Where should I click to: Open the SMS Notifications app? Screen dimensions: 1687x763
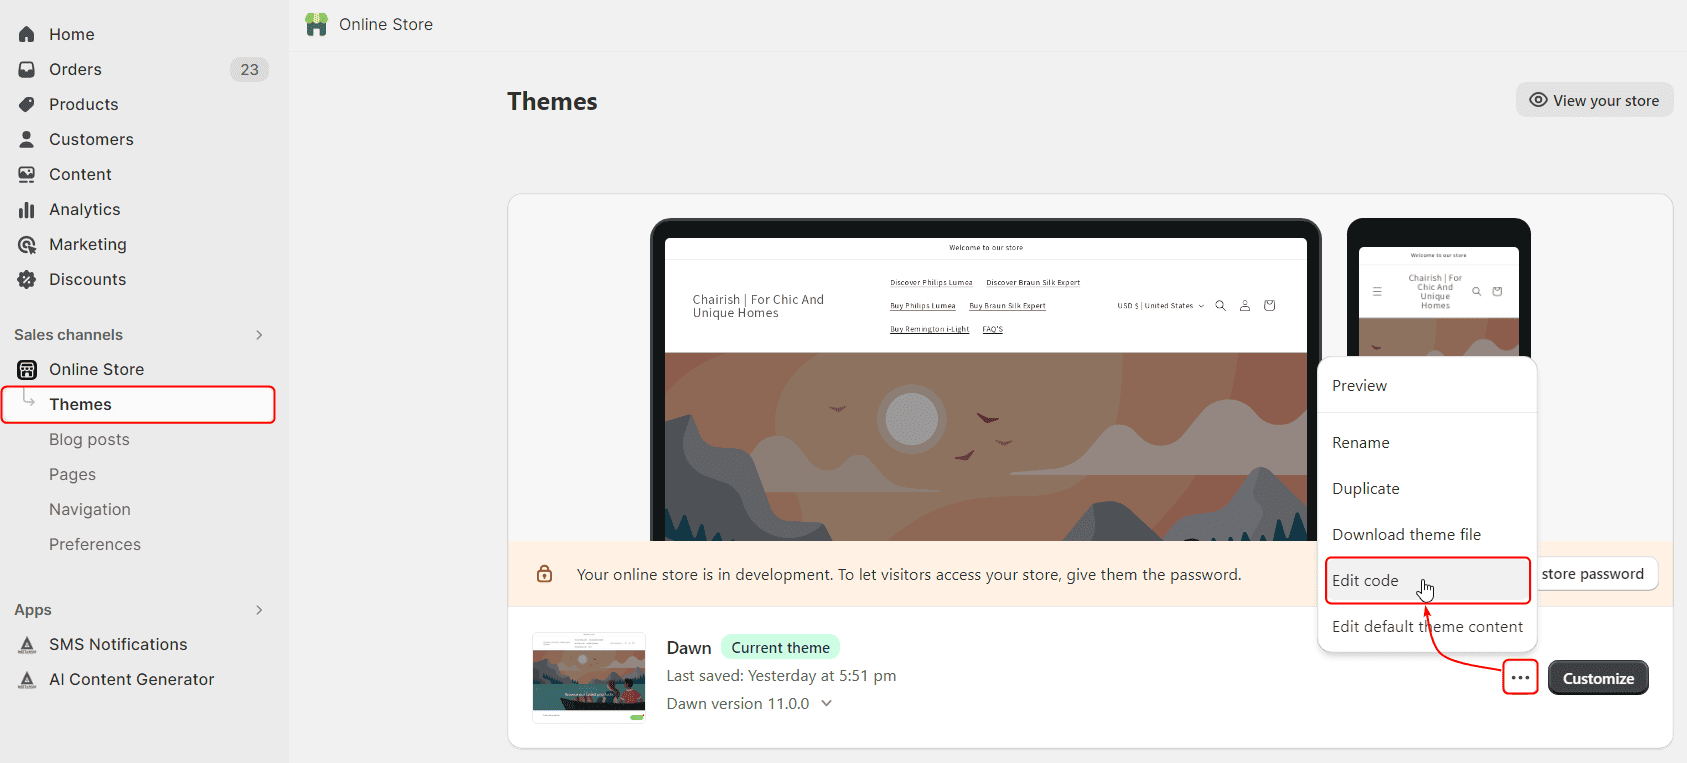(x=118, y=644)
